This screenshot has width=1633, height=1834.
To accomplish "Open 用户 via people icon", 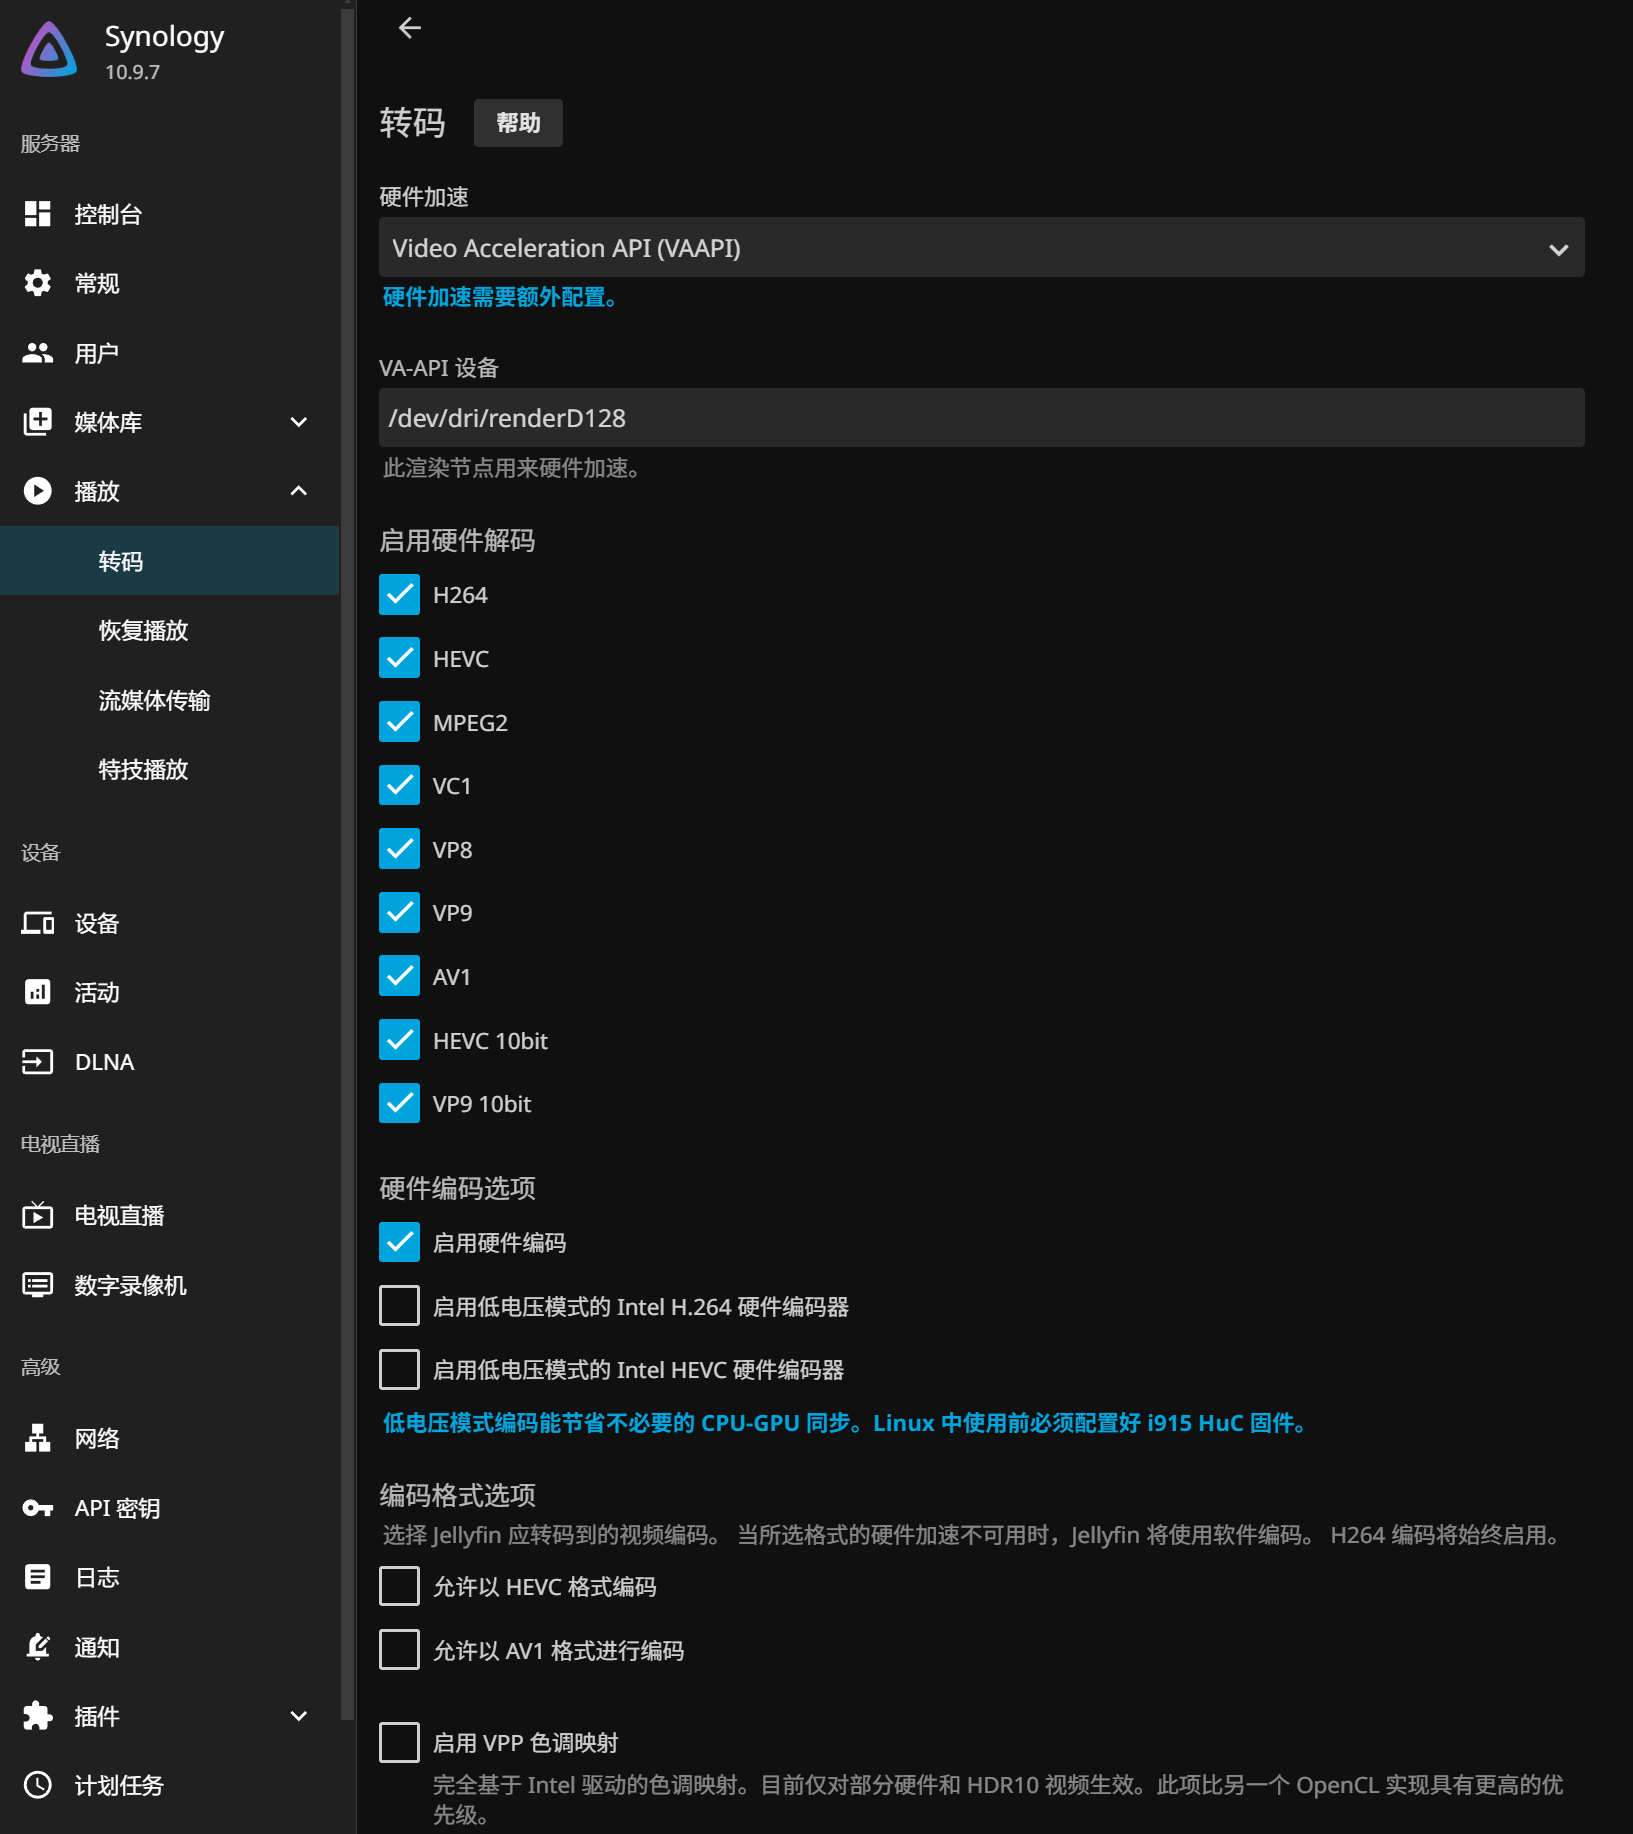I will (x=38, y=353).
